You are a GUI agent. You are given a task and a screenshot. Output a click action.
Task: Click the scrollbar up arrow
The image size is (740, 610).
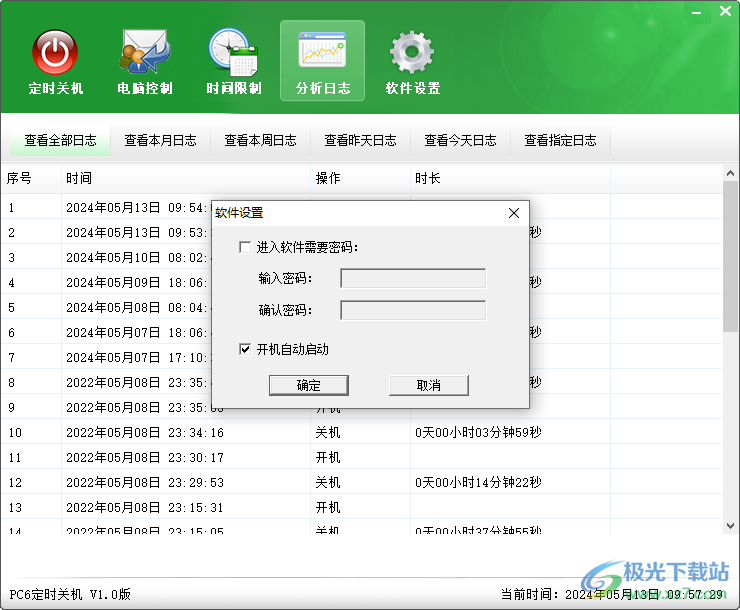[x=730, y=173]
